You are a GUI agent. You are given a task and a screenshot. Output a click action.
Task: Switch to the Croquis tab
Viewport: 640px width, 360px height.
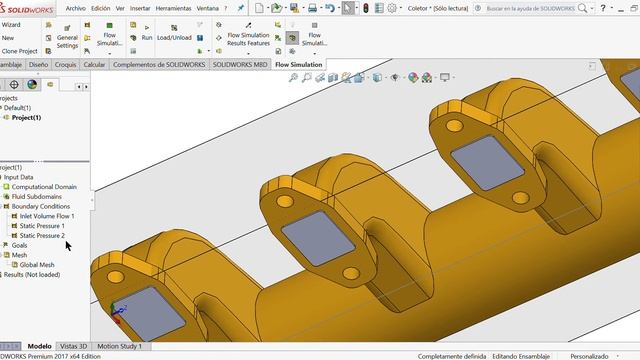point(65,64)
